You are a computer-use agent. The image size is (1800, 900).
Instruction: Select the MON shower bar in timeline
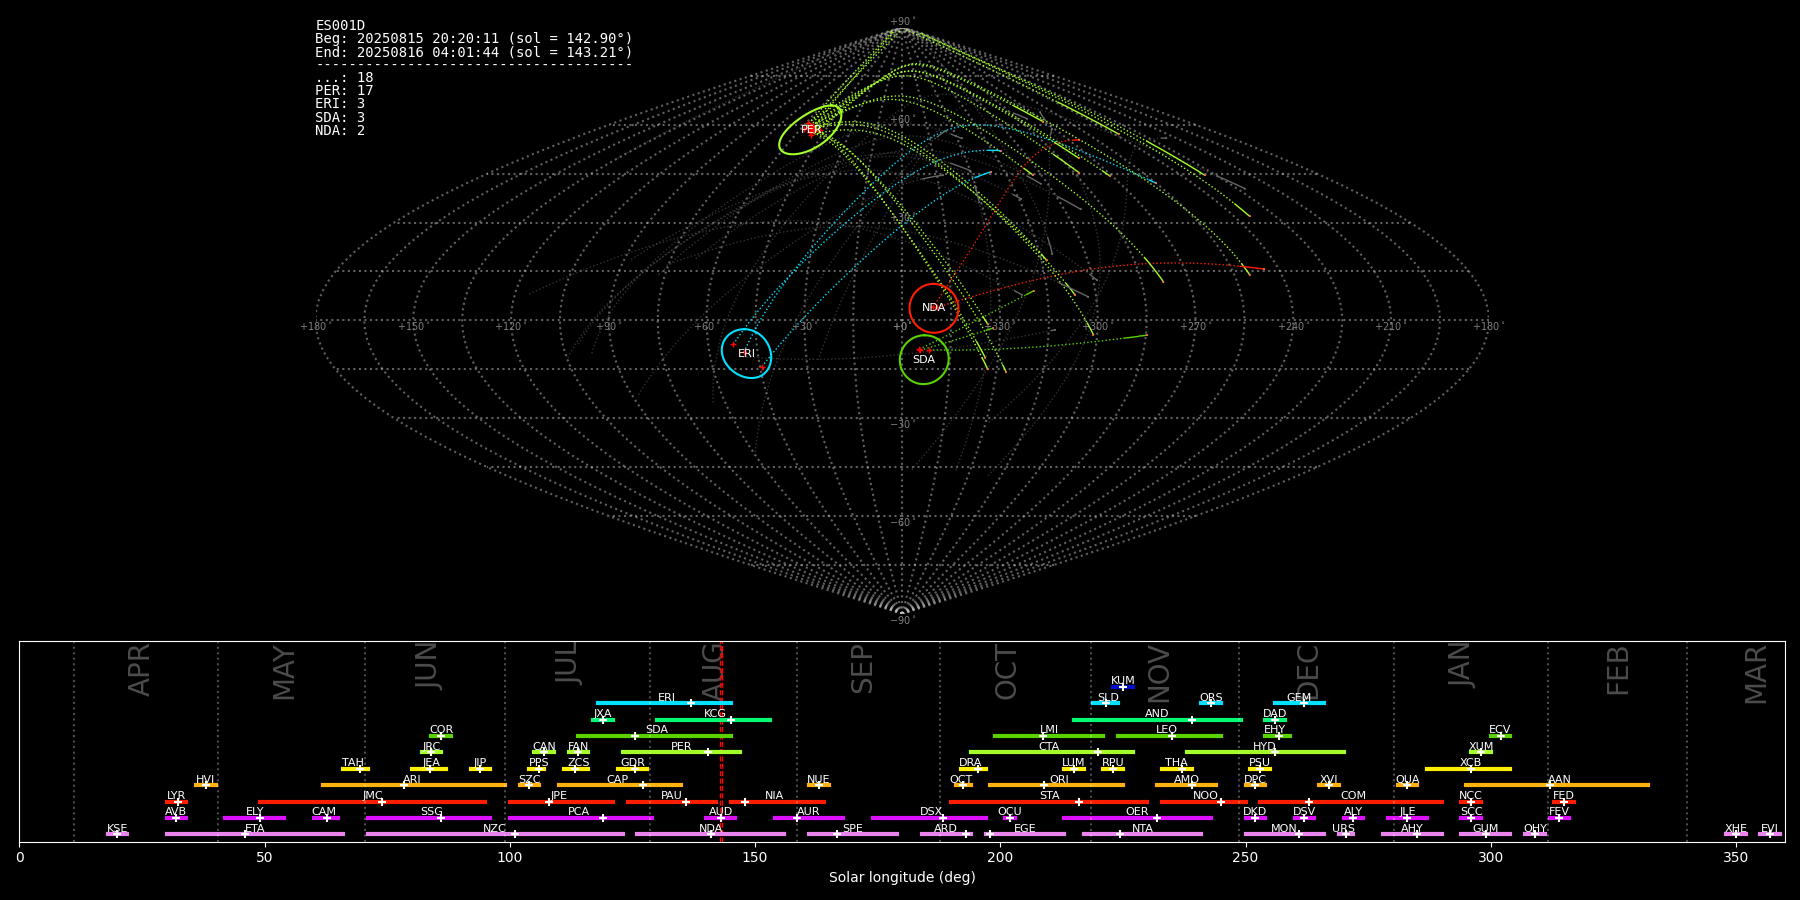1285,834
